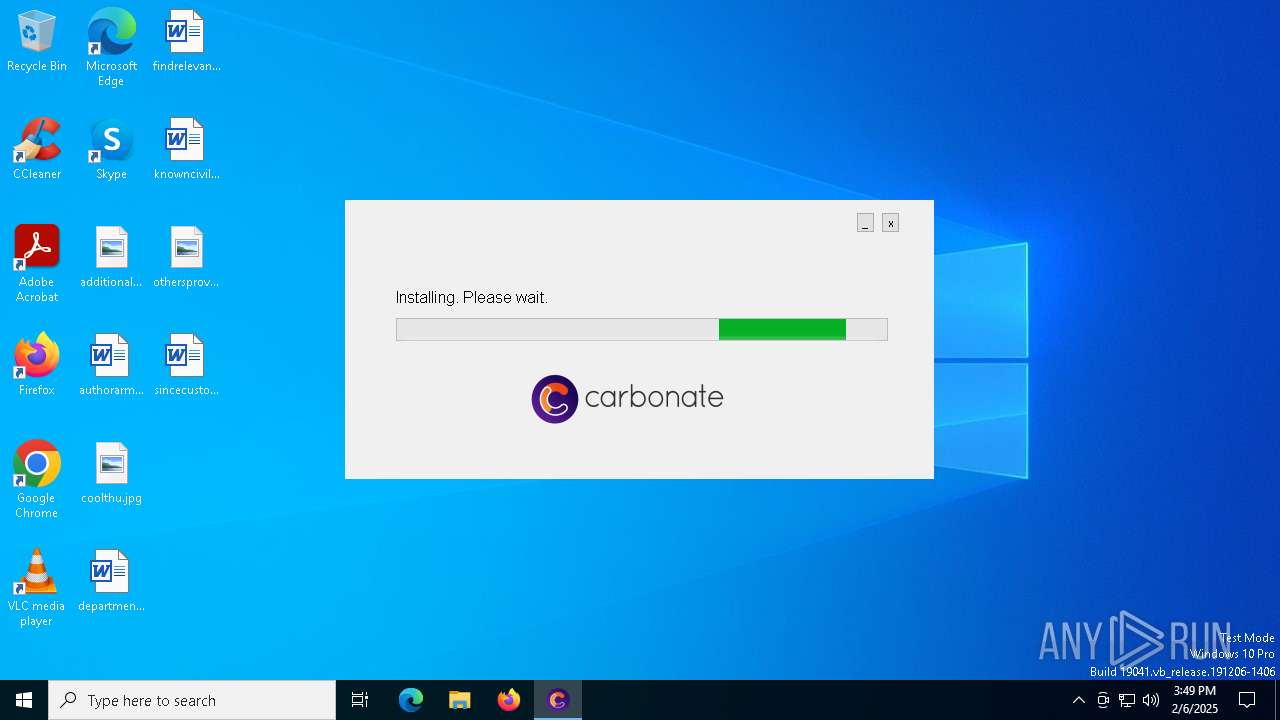Open the clock and calendar flyout
The width and height of the screenshot is (1280, 720).
[x=1195, y=700]
